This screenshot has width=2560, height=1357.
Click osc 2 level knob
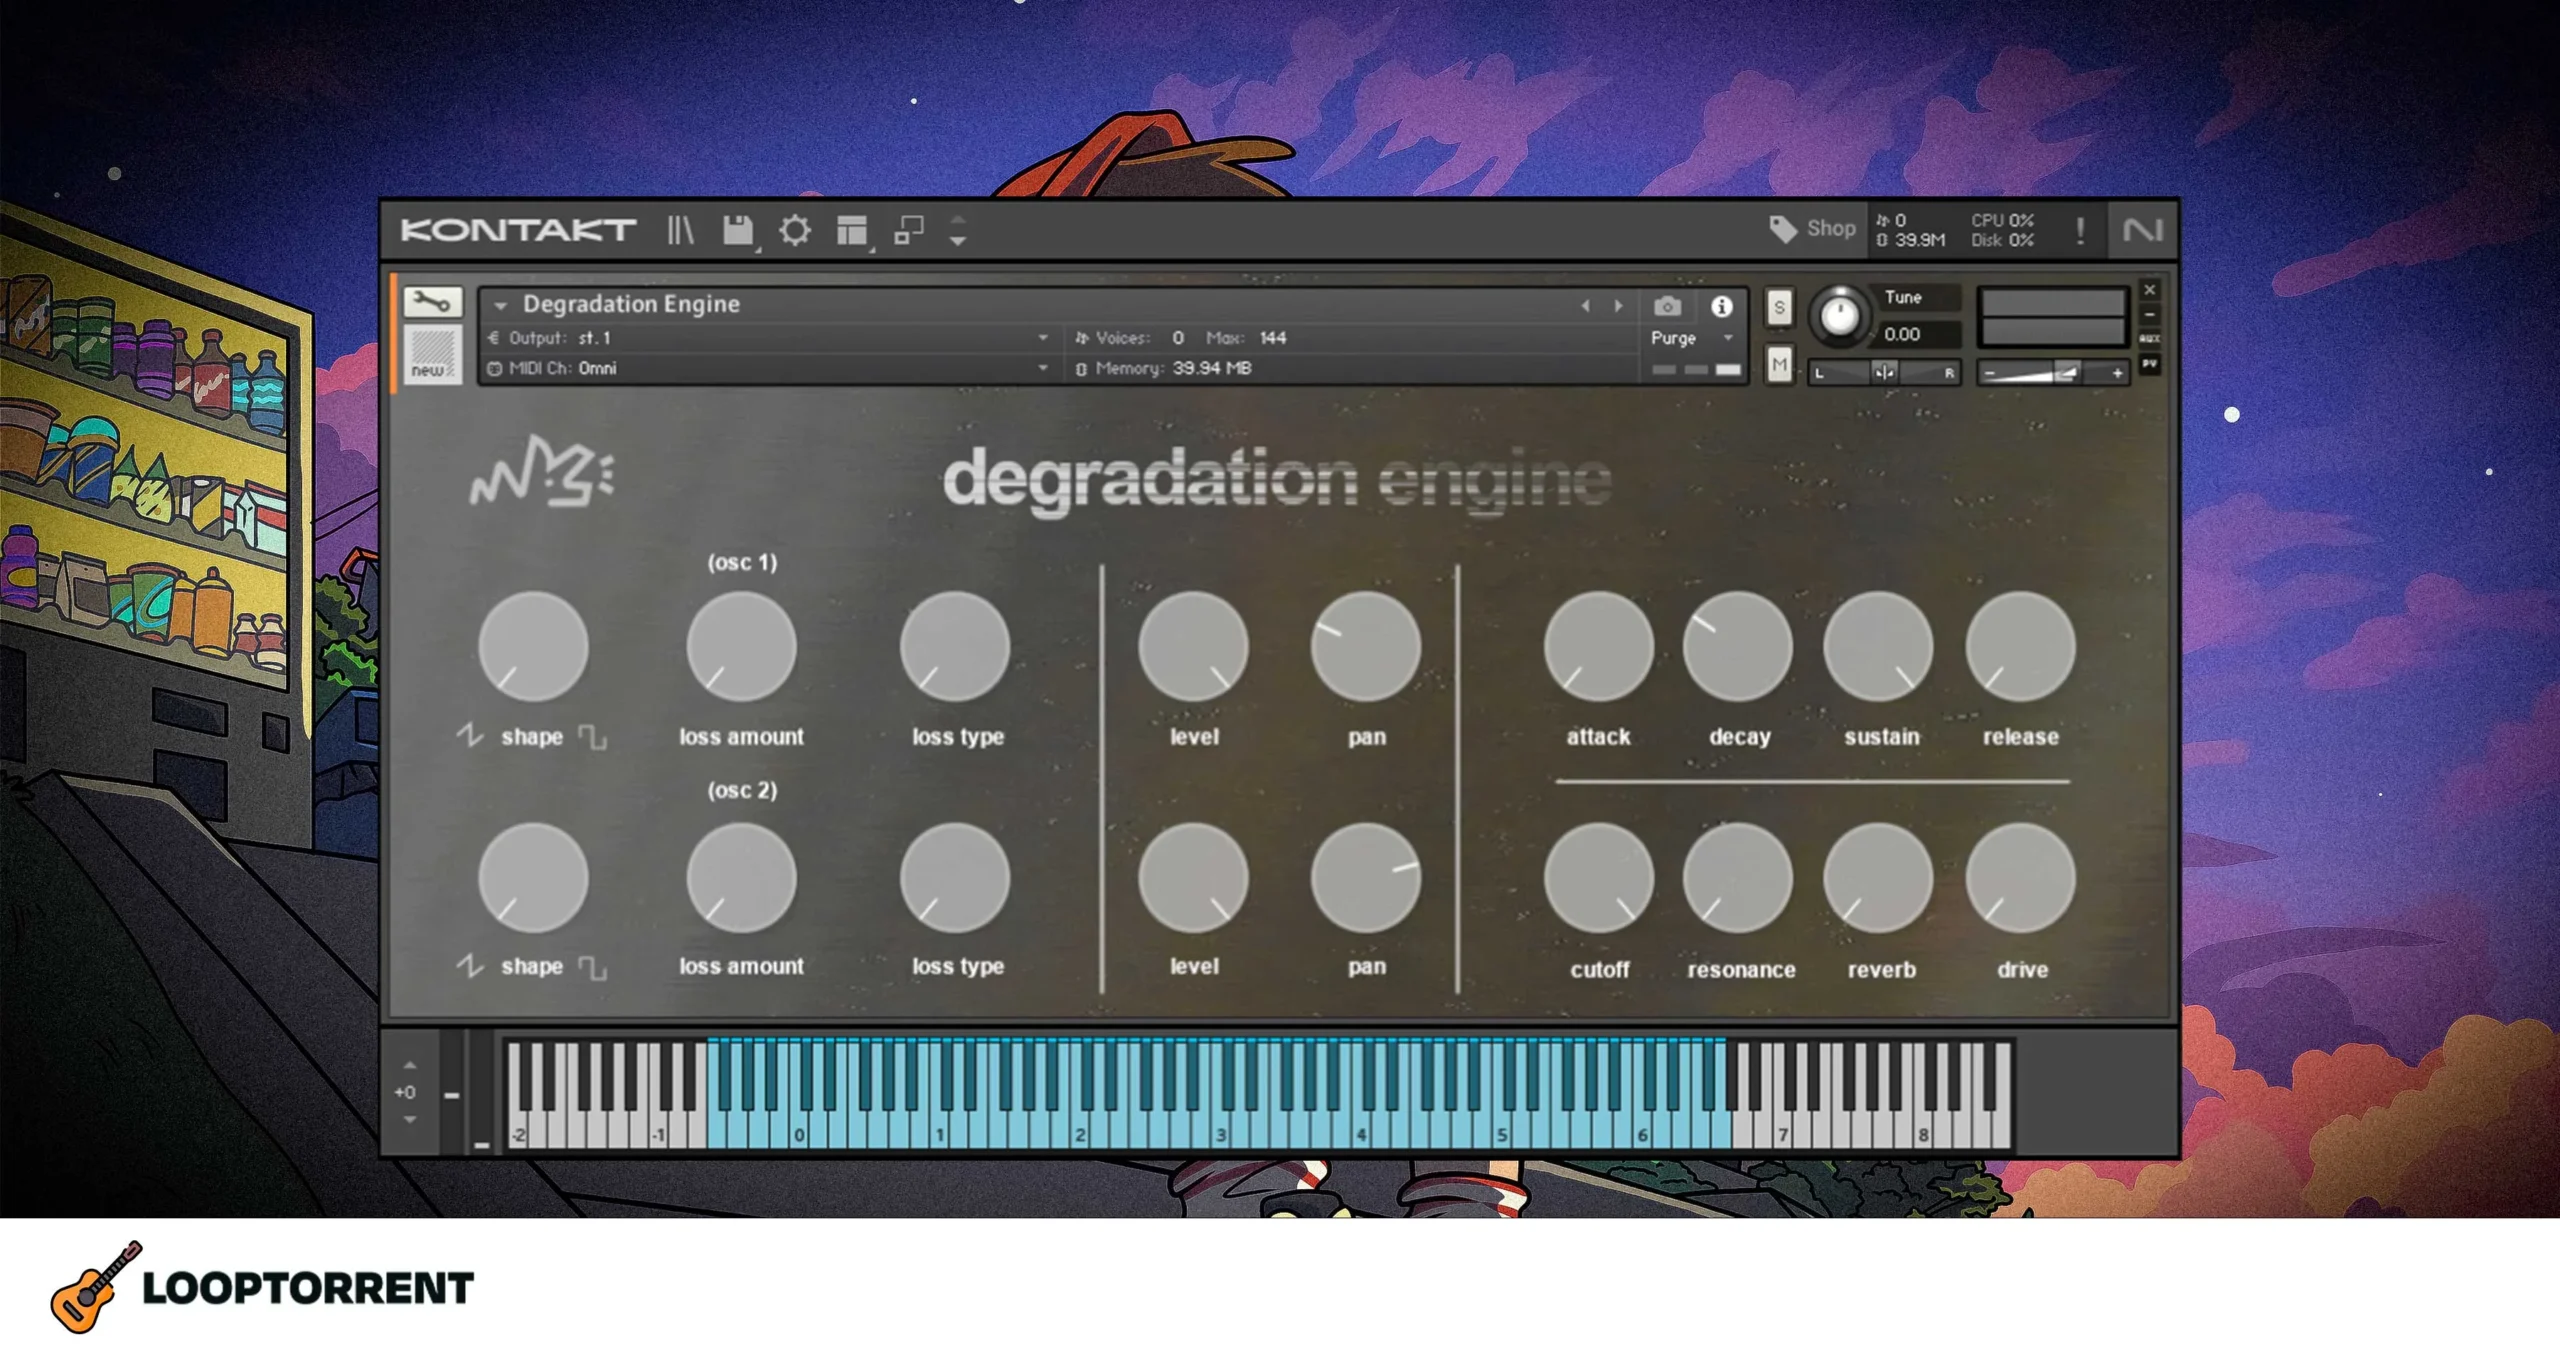pyautogui.click(x=1193, y=878)
